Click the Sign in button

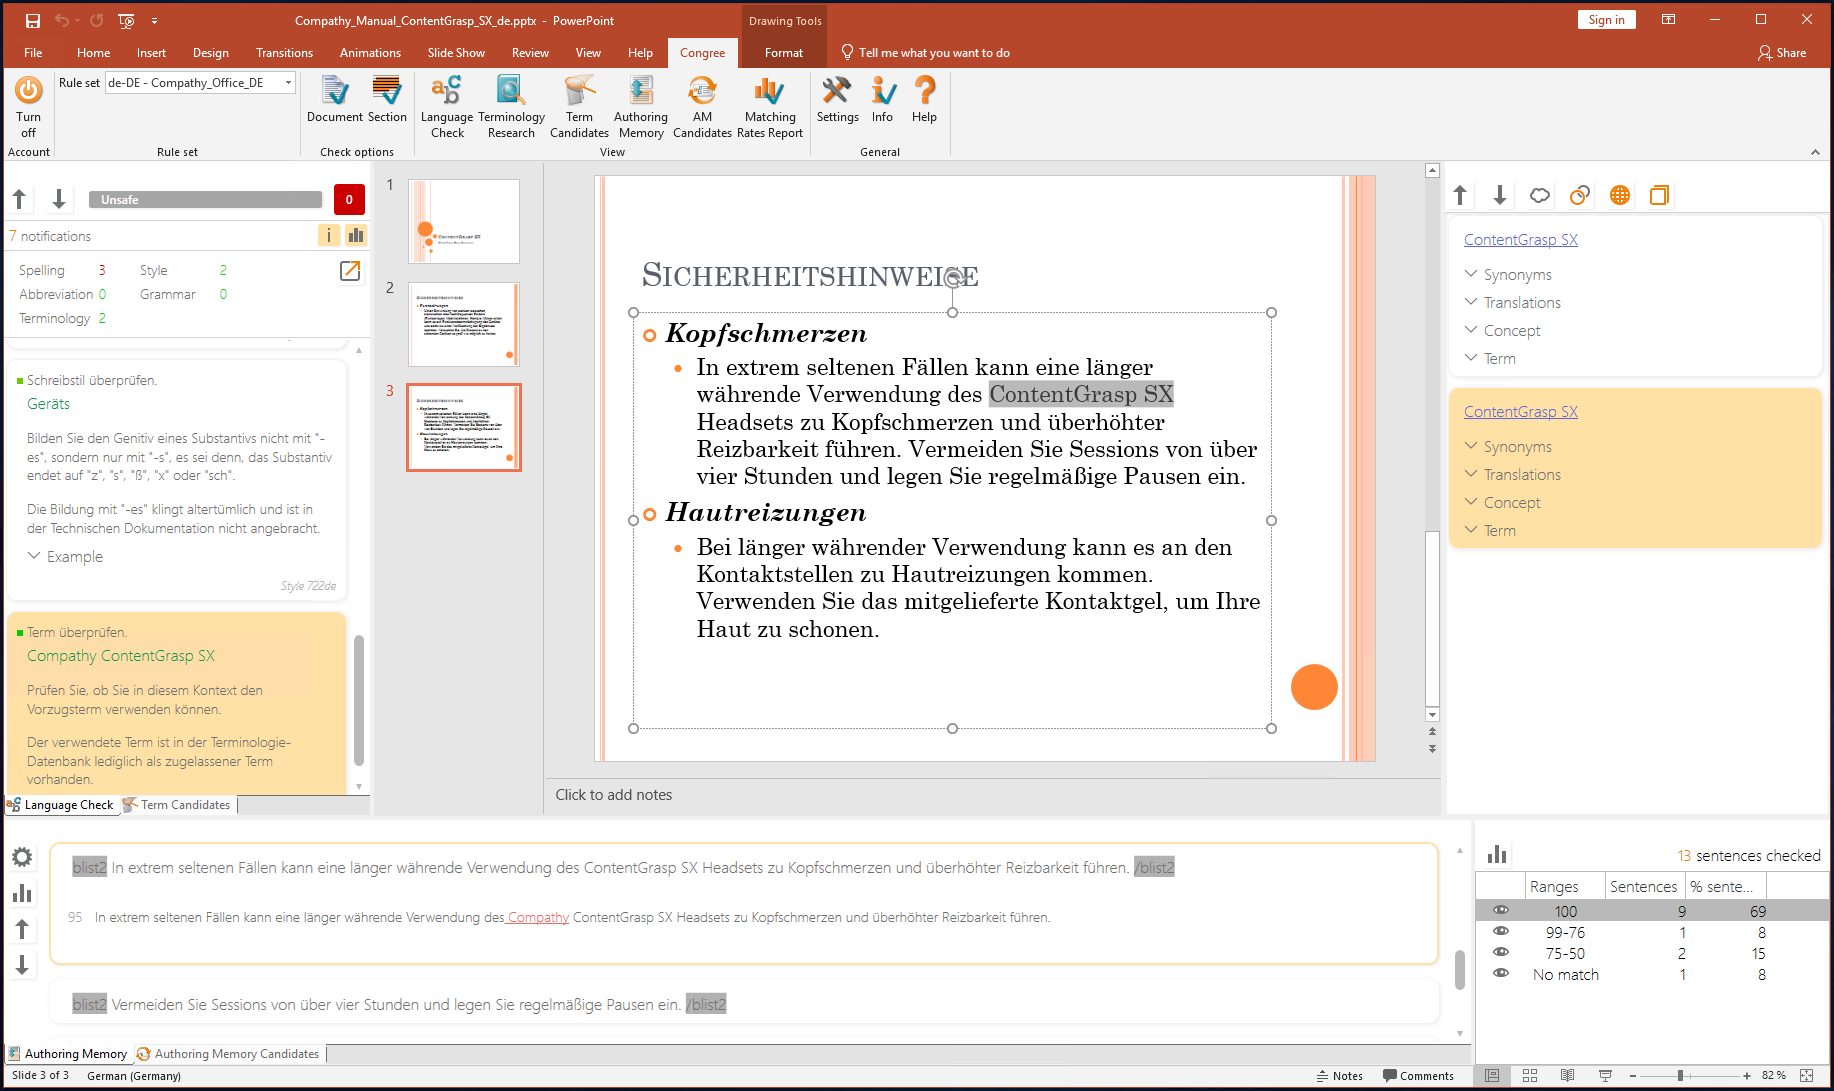pyautogui.click(x=1606, y=20)
